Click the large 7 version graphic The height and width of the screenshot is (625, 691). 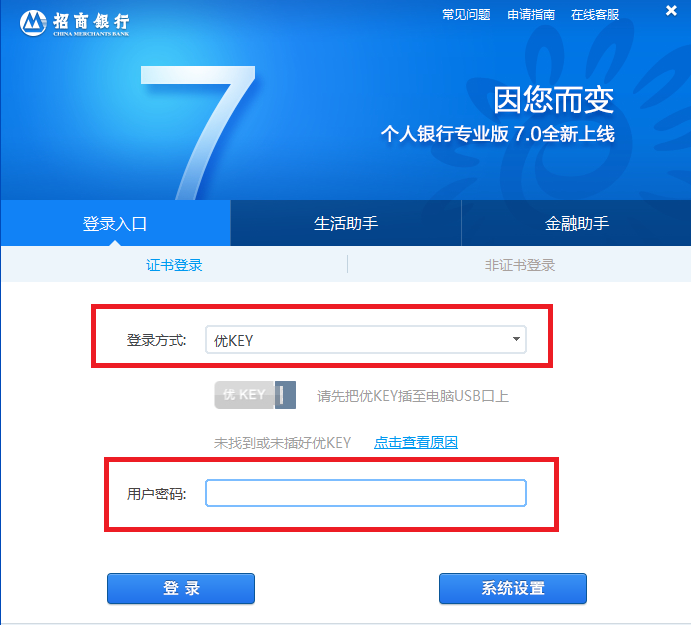(x=198, y=132)
